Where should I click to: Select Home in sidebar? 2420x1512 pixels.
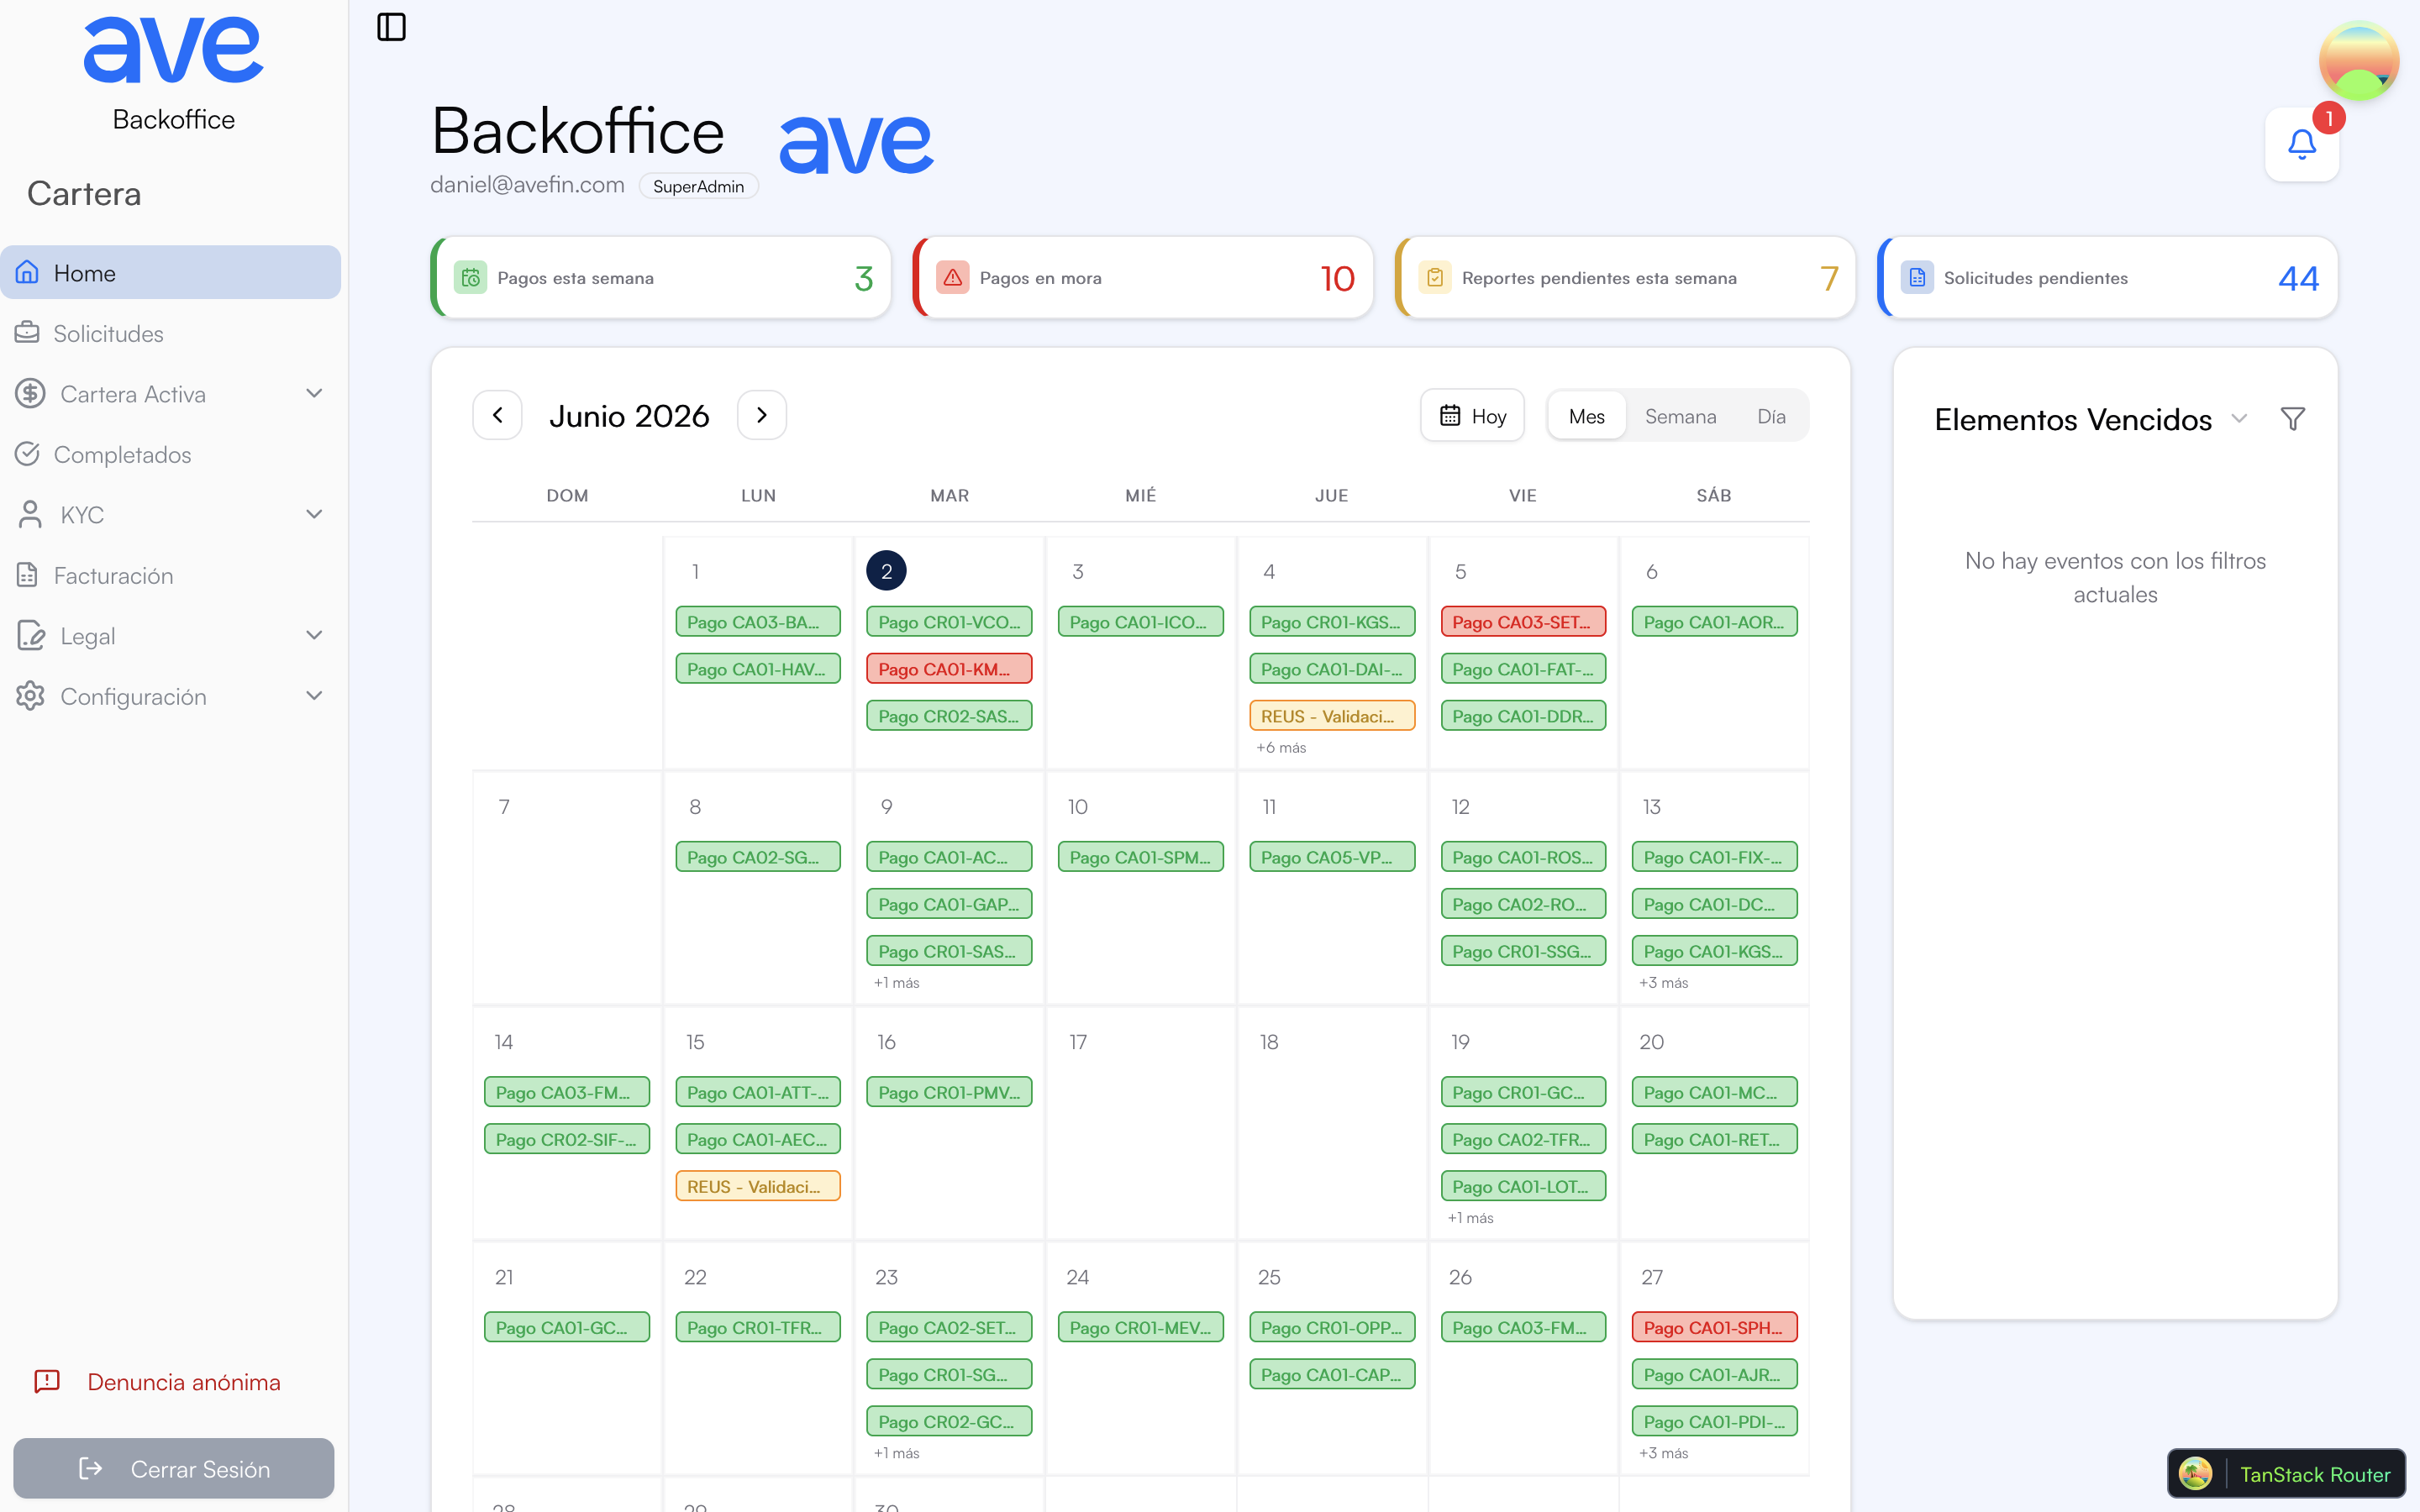[170, 272]
